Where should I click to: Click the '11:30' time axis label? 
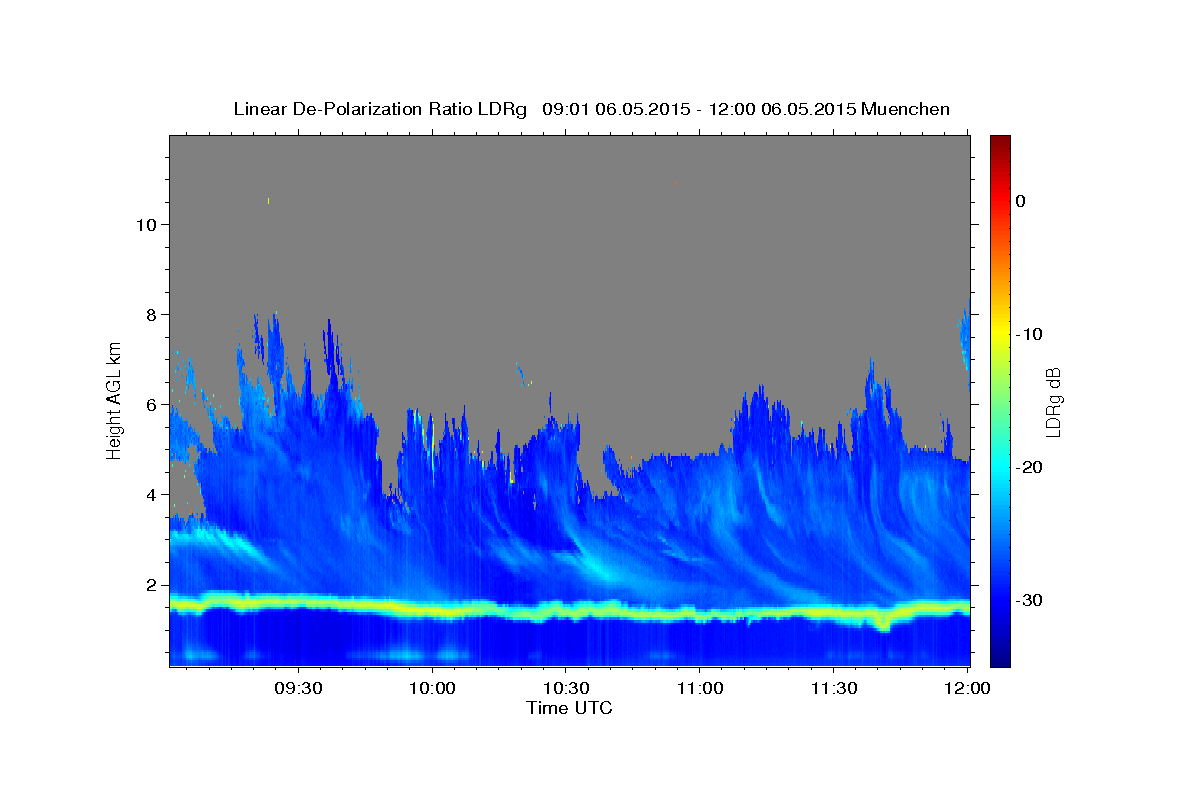833,689
